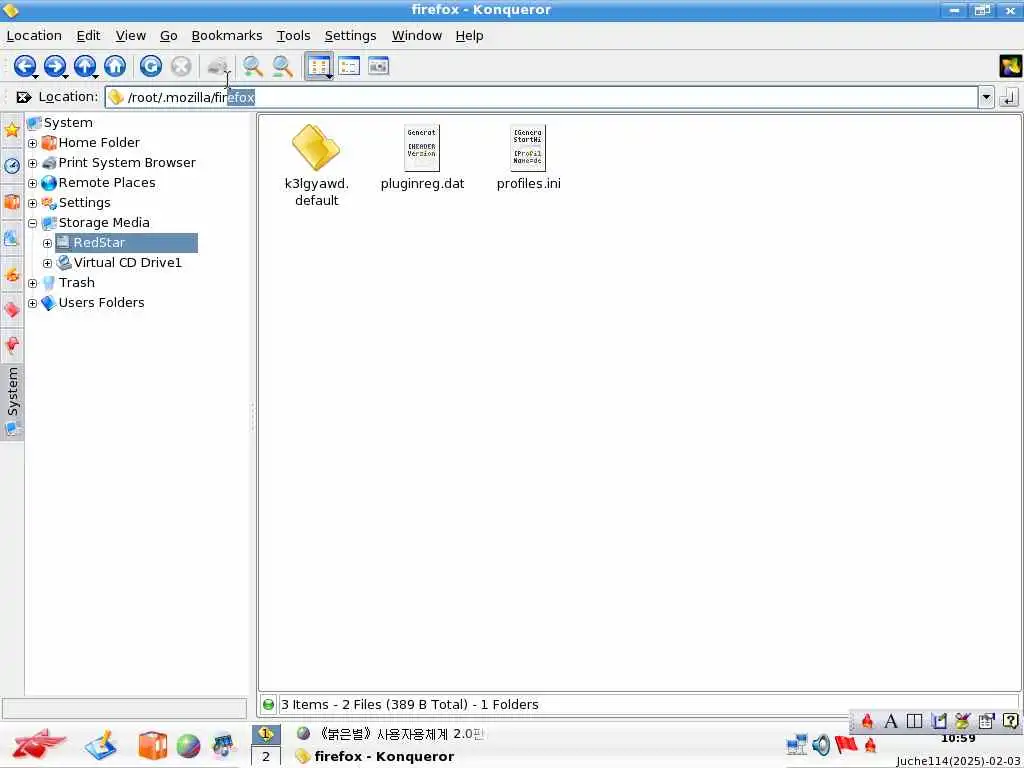Viewport: 1024px width, 768px height.
Task: Expand the Print System Browser node
Action: tap(33, 163)
